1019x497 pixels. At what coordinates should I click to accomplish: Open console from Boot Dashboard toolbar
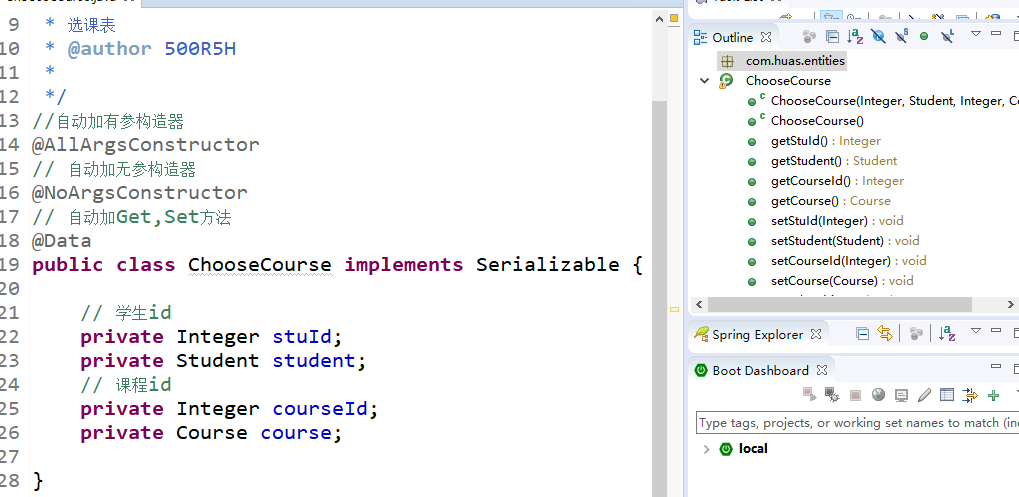click(x=901, y=395)
